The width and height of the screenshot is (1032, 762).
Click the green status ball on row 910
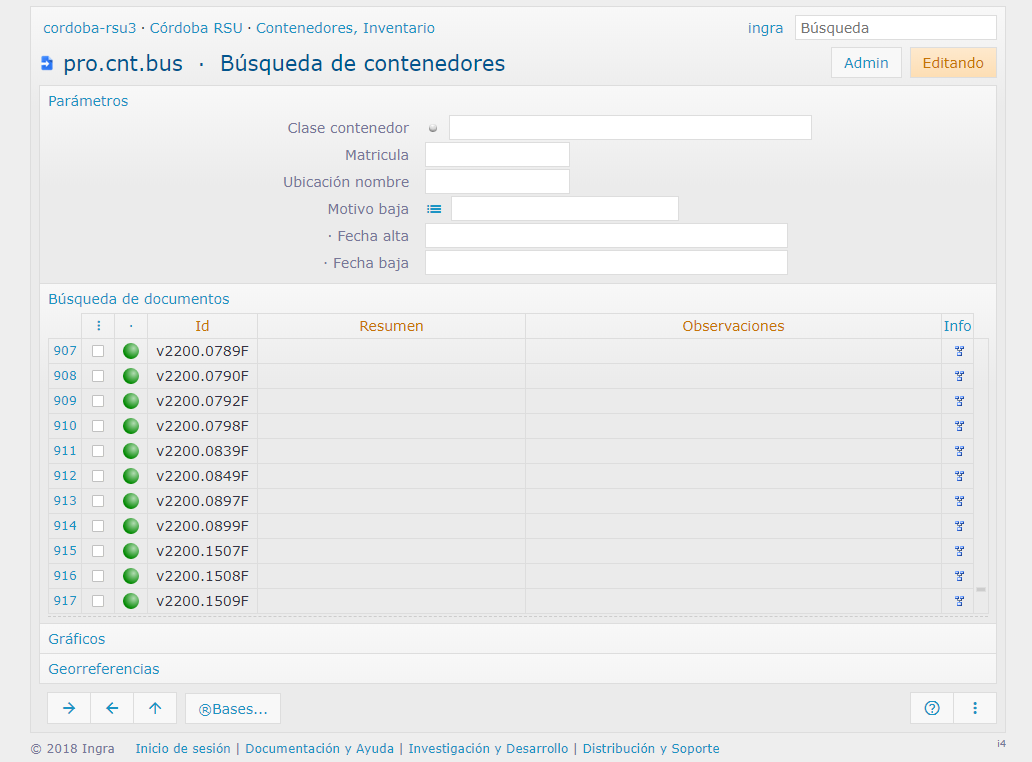pyautogui.click(x=131, y=426)
